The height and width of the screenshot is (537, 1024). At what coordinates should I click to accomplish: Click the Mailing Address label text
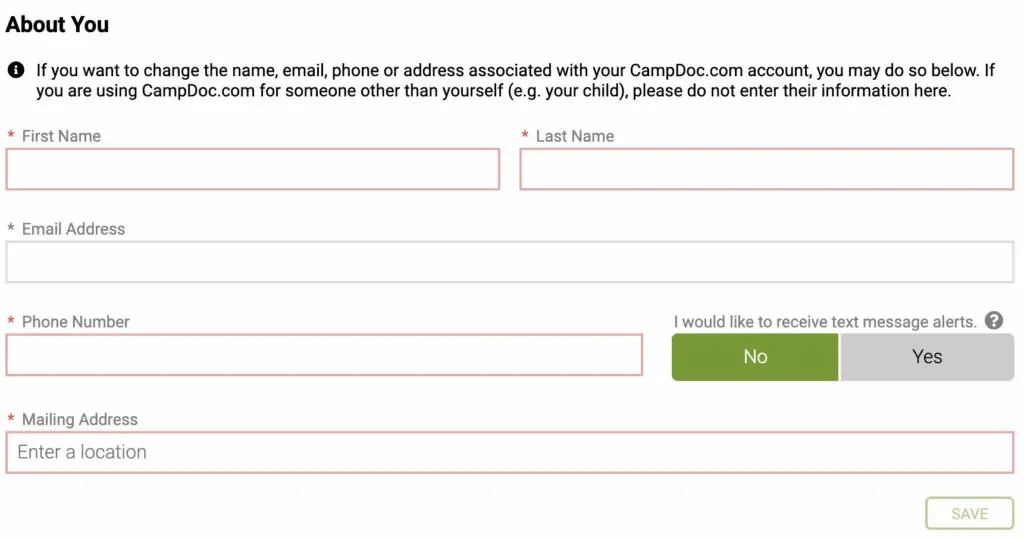tap(80, 420)
